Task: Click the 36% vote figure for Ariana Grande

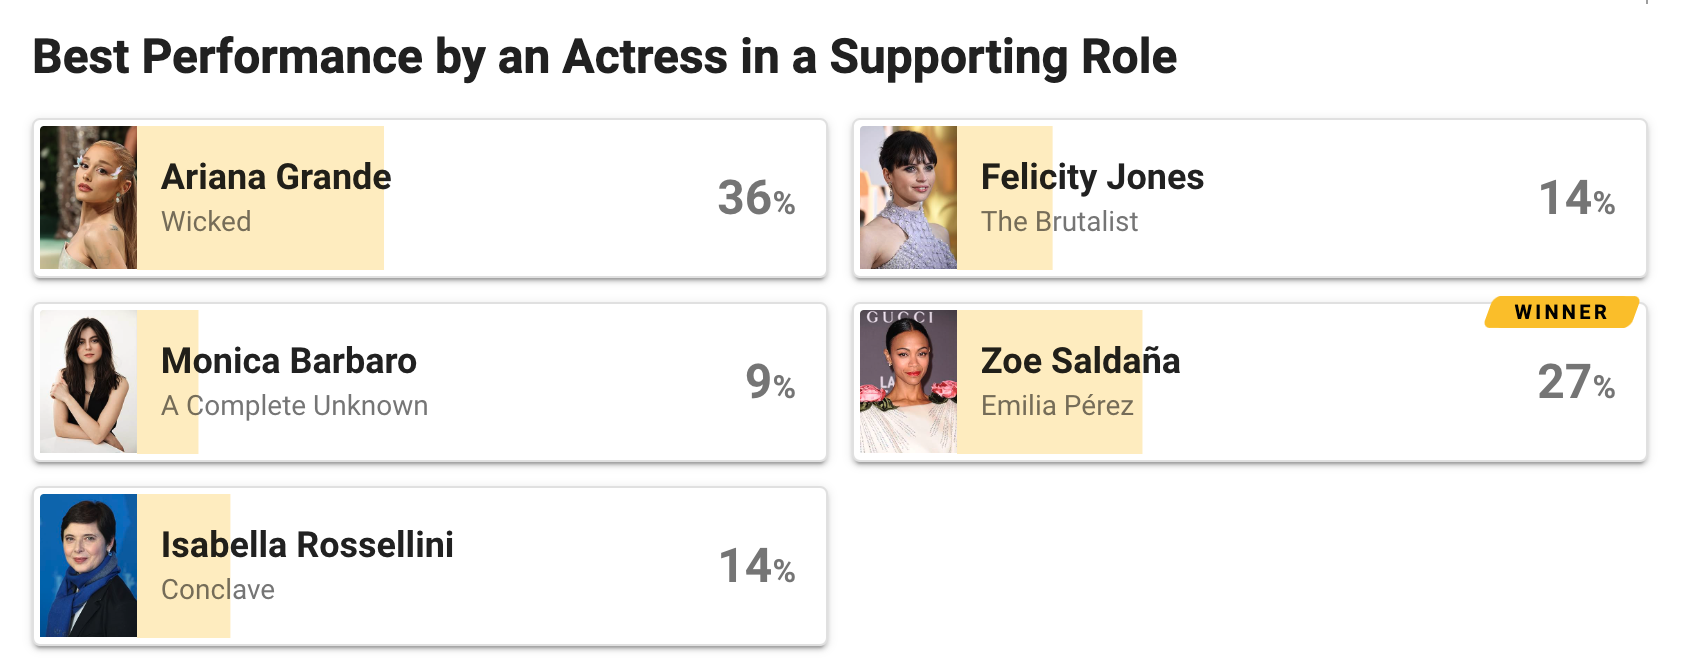Action: tap(756, 198)
